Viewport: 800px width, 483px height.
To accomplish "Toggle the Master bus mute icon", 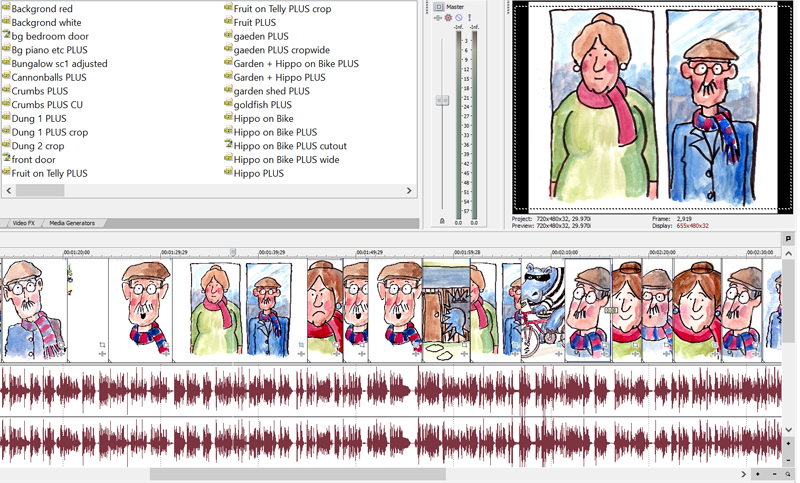I will tap(459, 18).
